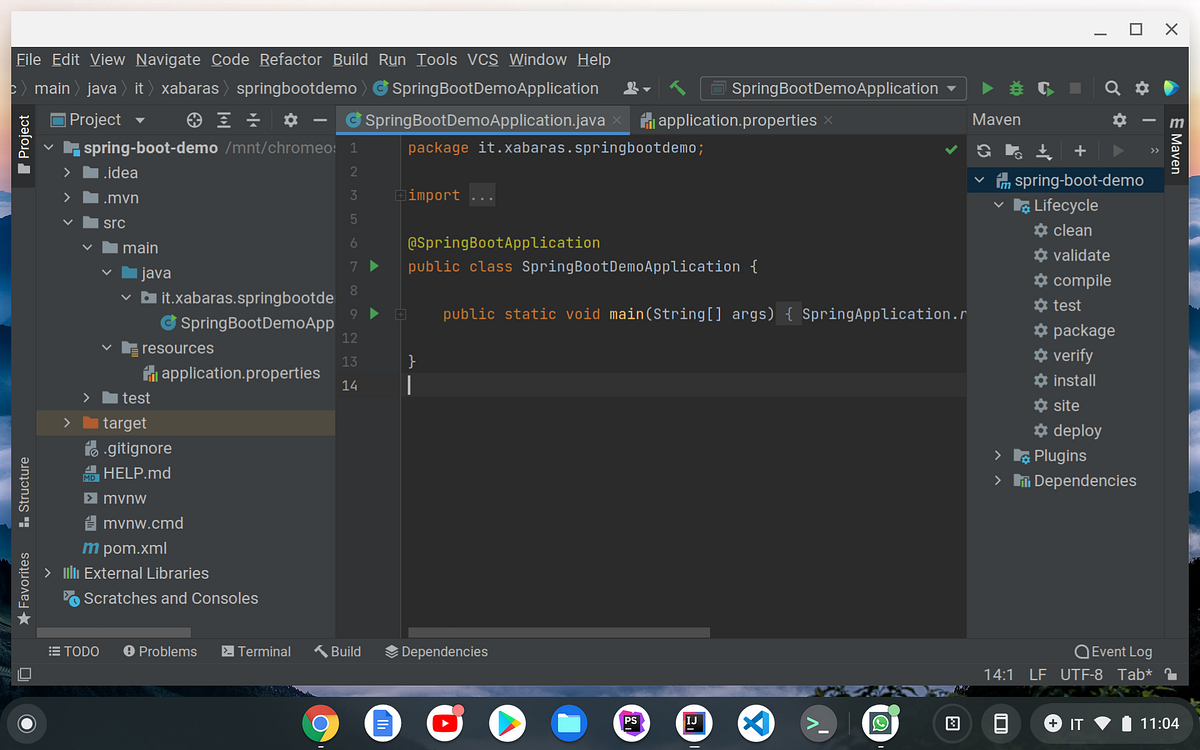Screen dimensions: 1200x750
Task: Click UTF-8 encoding in status bar
Action: point(1081,675)
